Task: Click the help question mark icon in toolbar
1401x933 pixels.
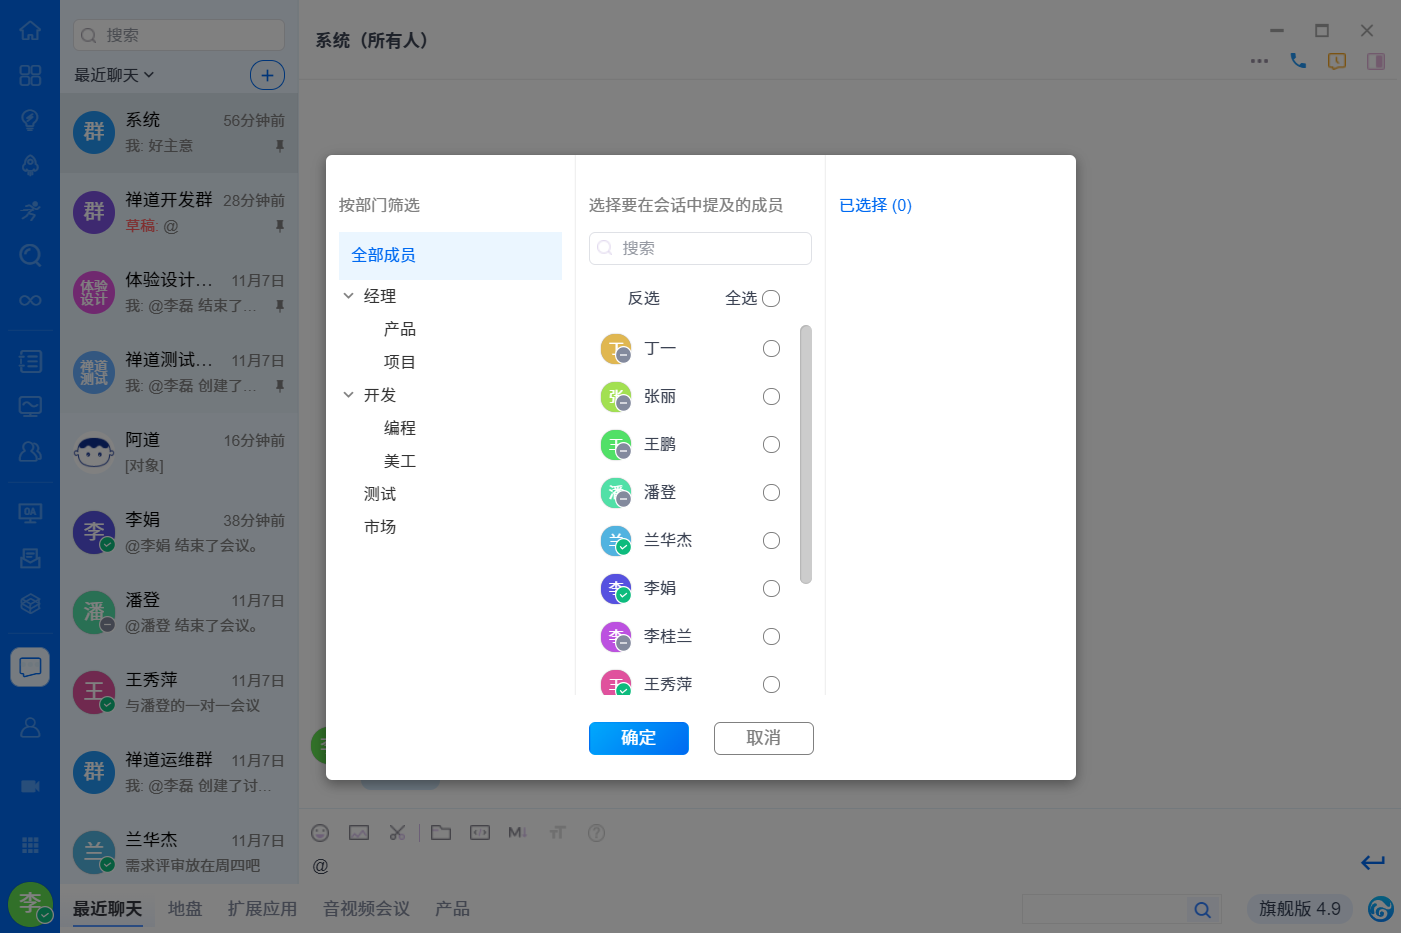Action: (x=596, y=832)
